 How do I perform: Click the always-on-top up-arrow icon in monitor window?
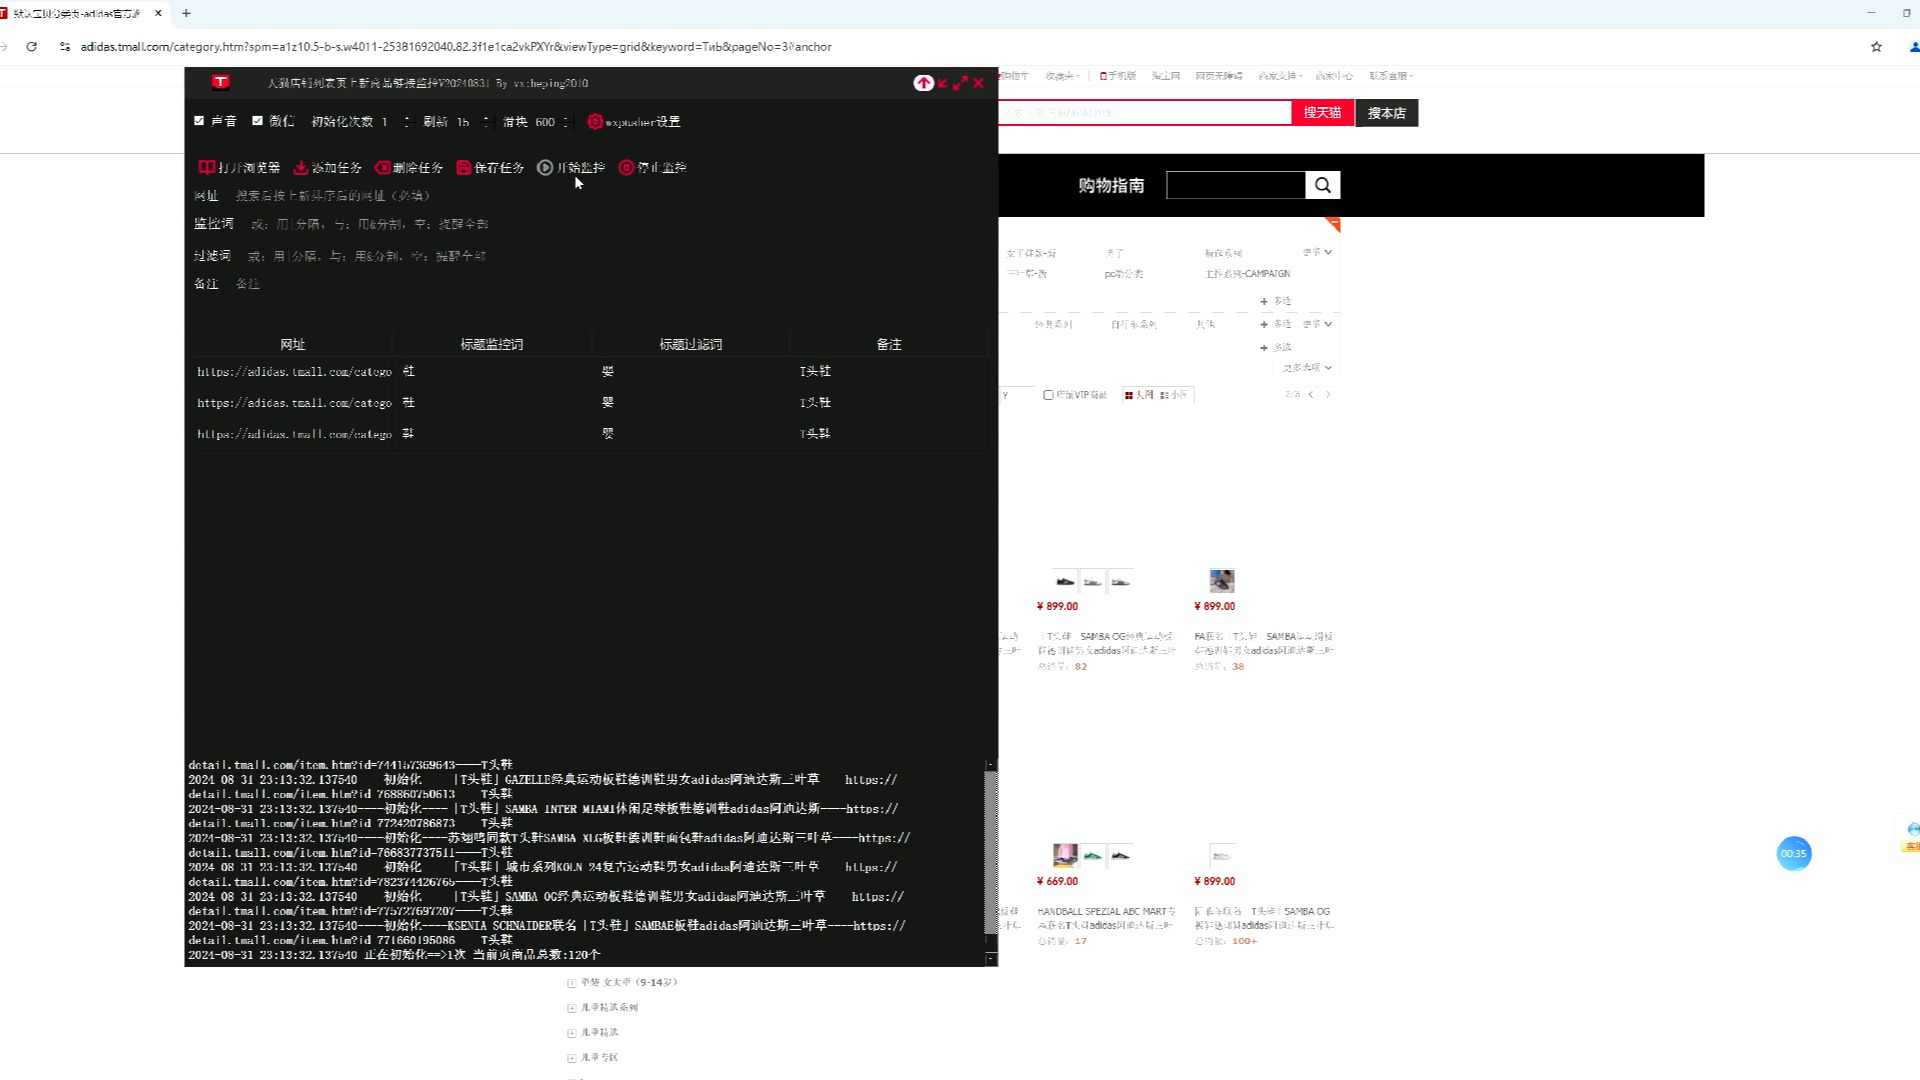(923, 83)
